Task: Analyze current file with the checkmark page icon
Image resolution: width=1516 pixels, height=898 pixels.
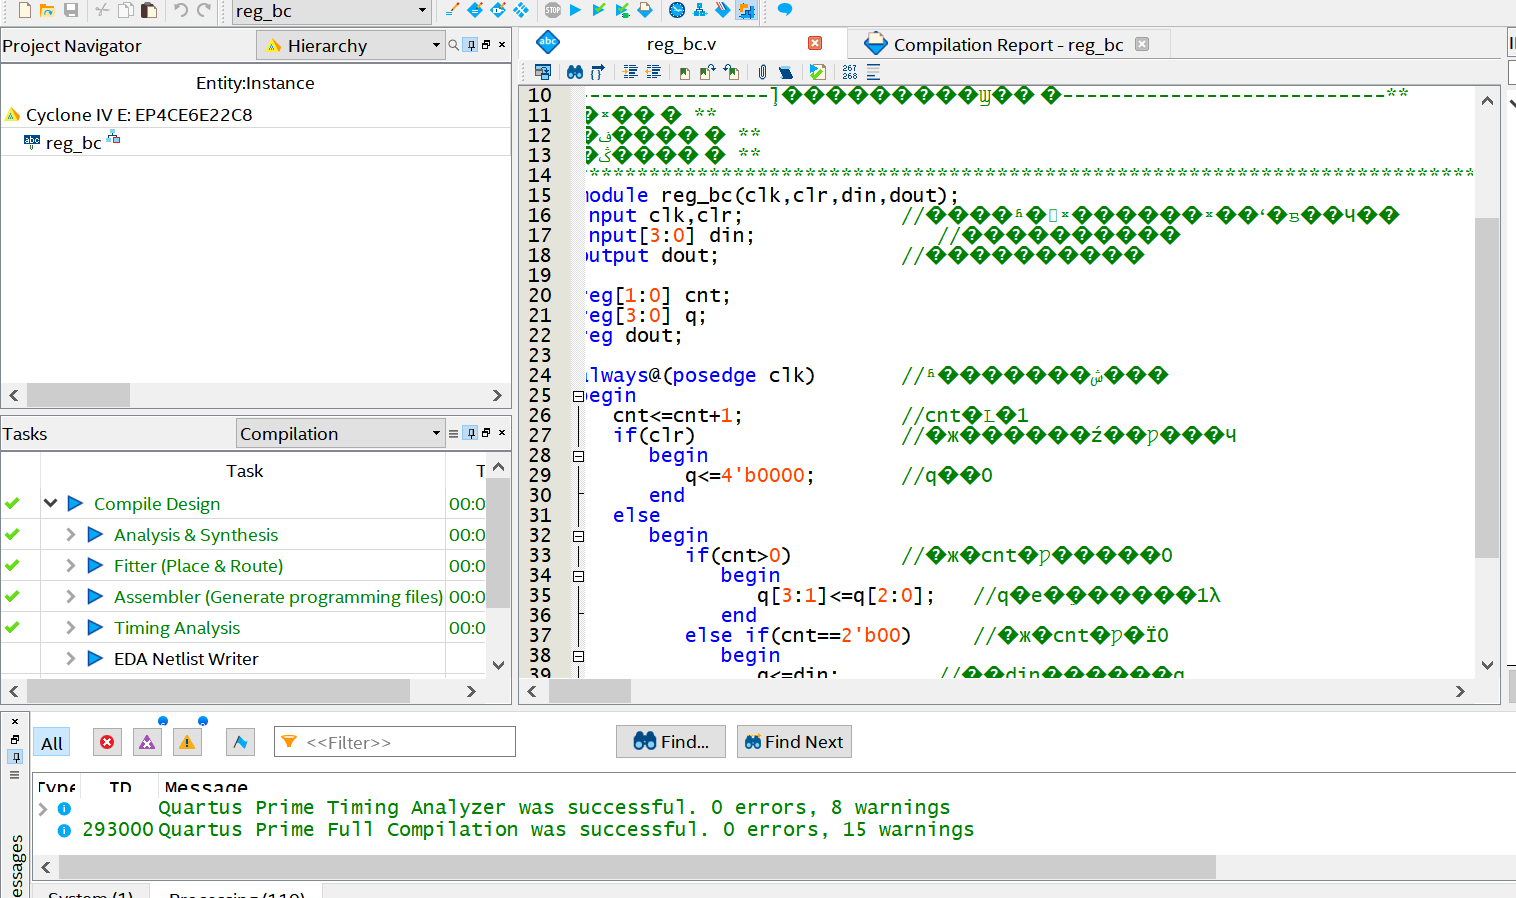Action: (817, 72)
